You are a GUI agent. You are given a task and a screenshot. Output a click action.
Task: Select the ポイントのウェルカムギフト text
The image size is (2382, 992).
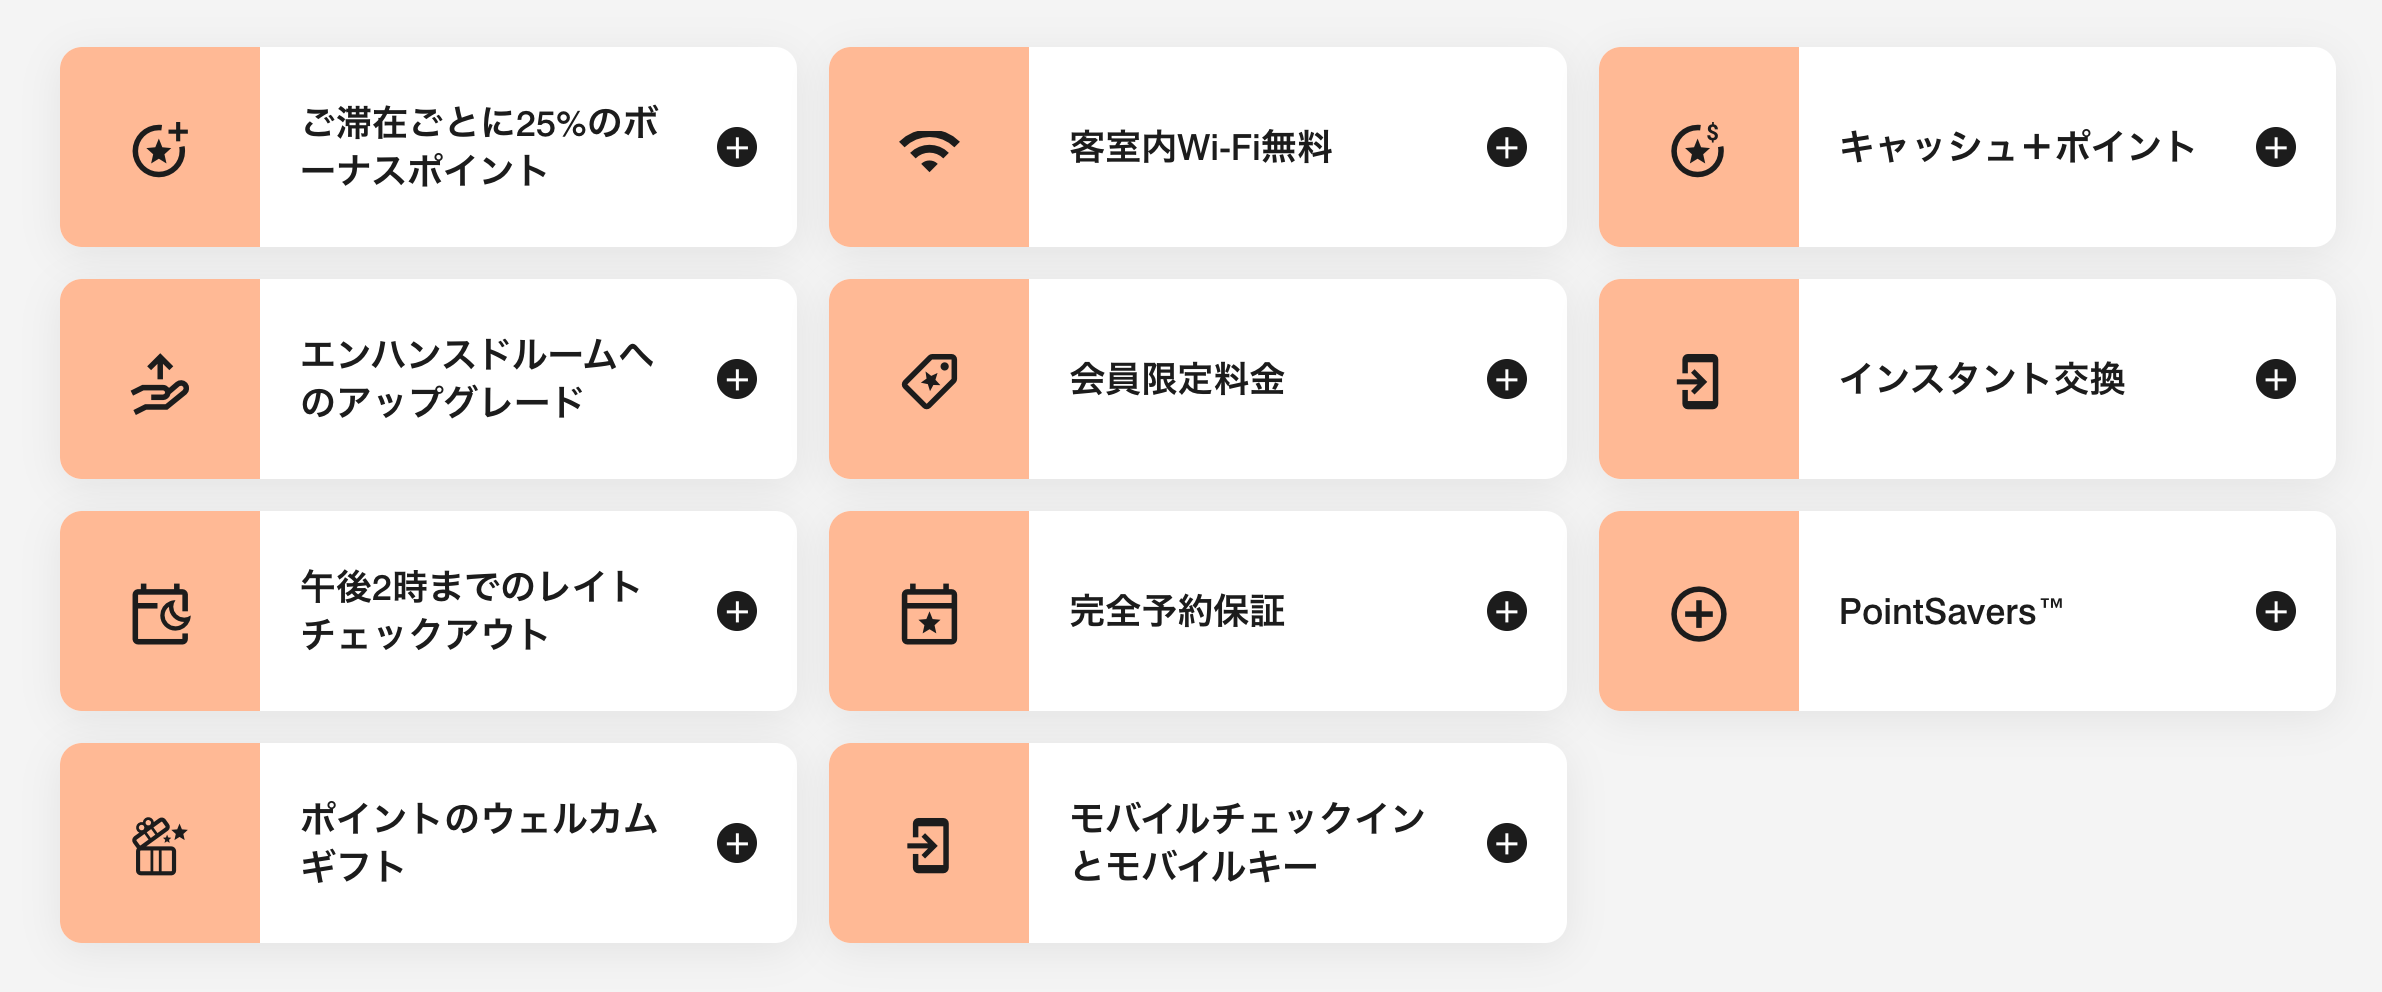pos(479,843)
